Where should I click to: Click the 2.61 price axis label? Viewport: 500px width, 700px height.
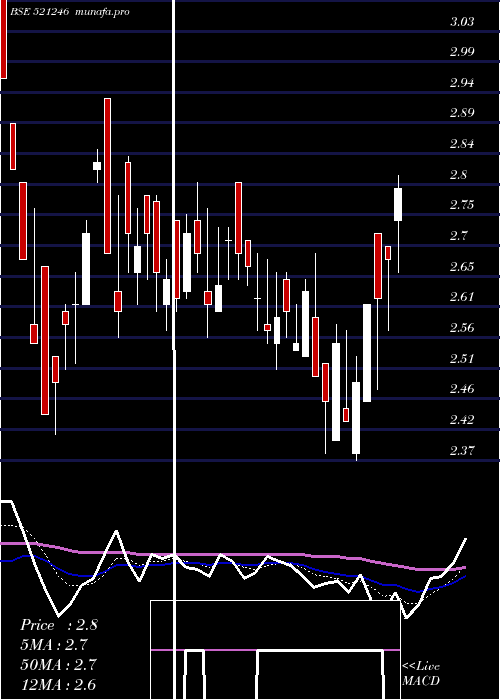(x=462, y=296)
